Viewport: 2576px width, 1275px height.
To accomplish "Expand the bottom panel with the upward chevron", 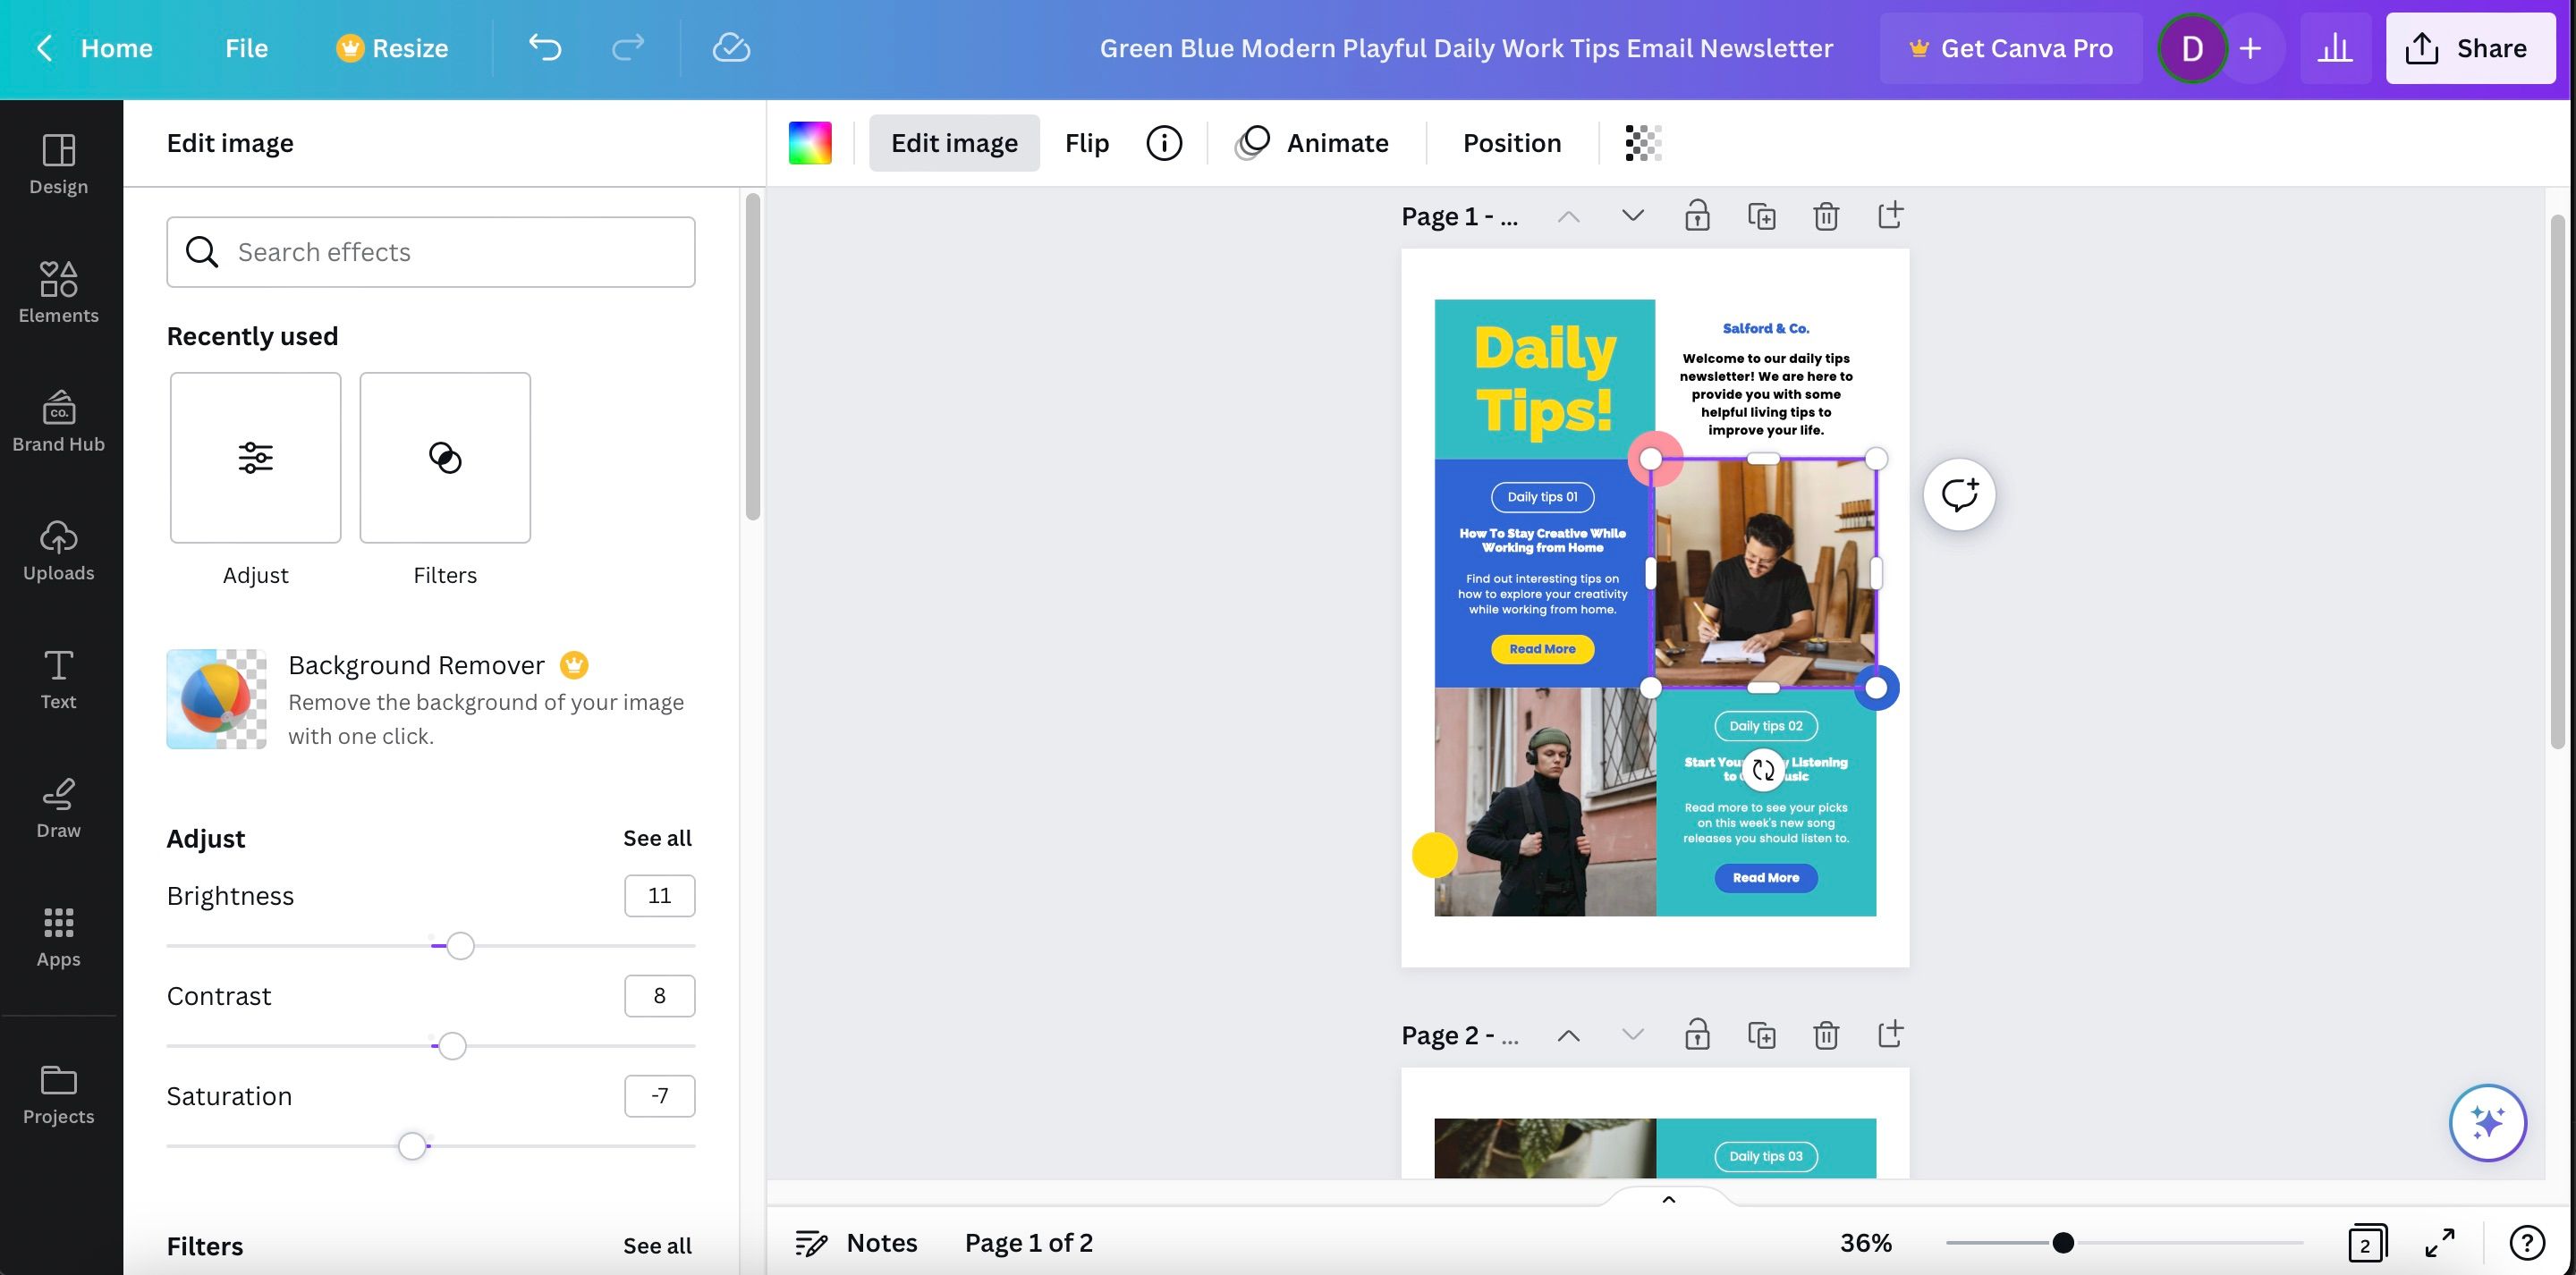I will 1667,1199.
